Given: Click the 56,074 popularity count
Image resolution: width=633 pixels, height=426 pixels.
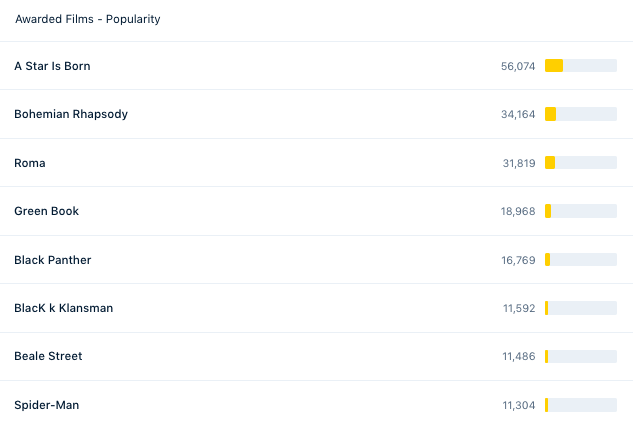Looking at the screenshot, I should [518, 66].
